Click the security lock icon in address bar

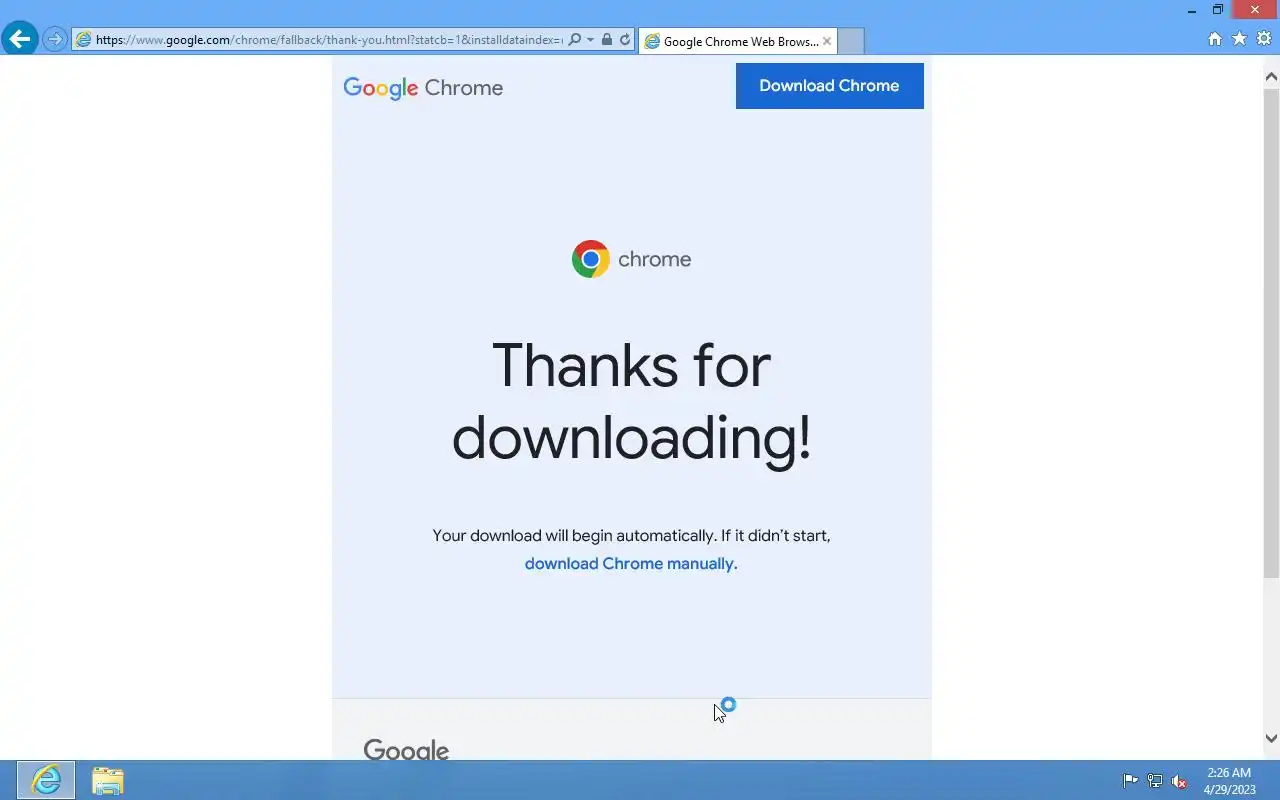607,40
